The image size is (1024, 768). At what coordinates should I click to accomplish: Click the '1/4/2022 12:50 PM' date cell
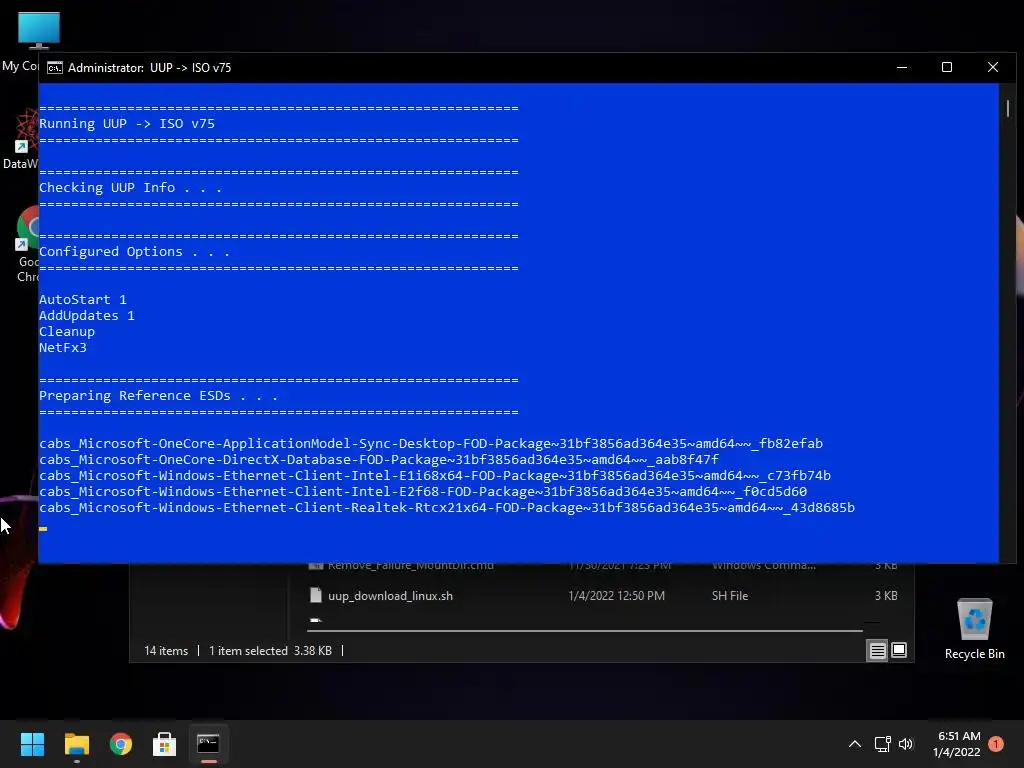coord(616,596)
